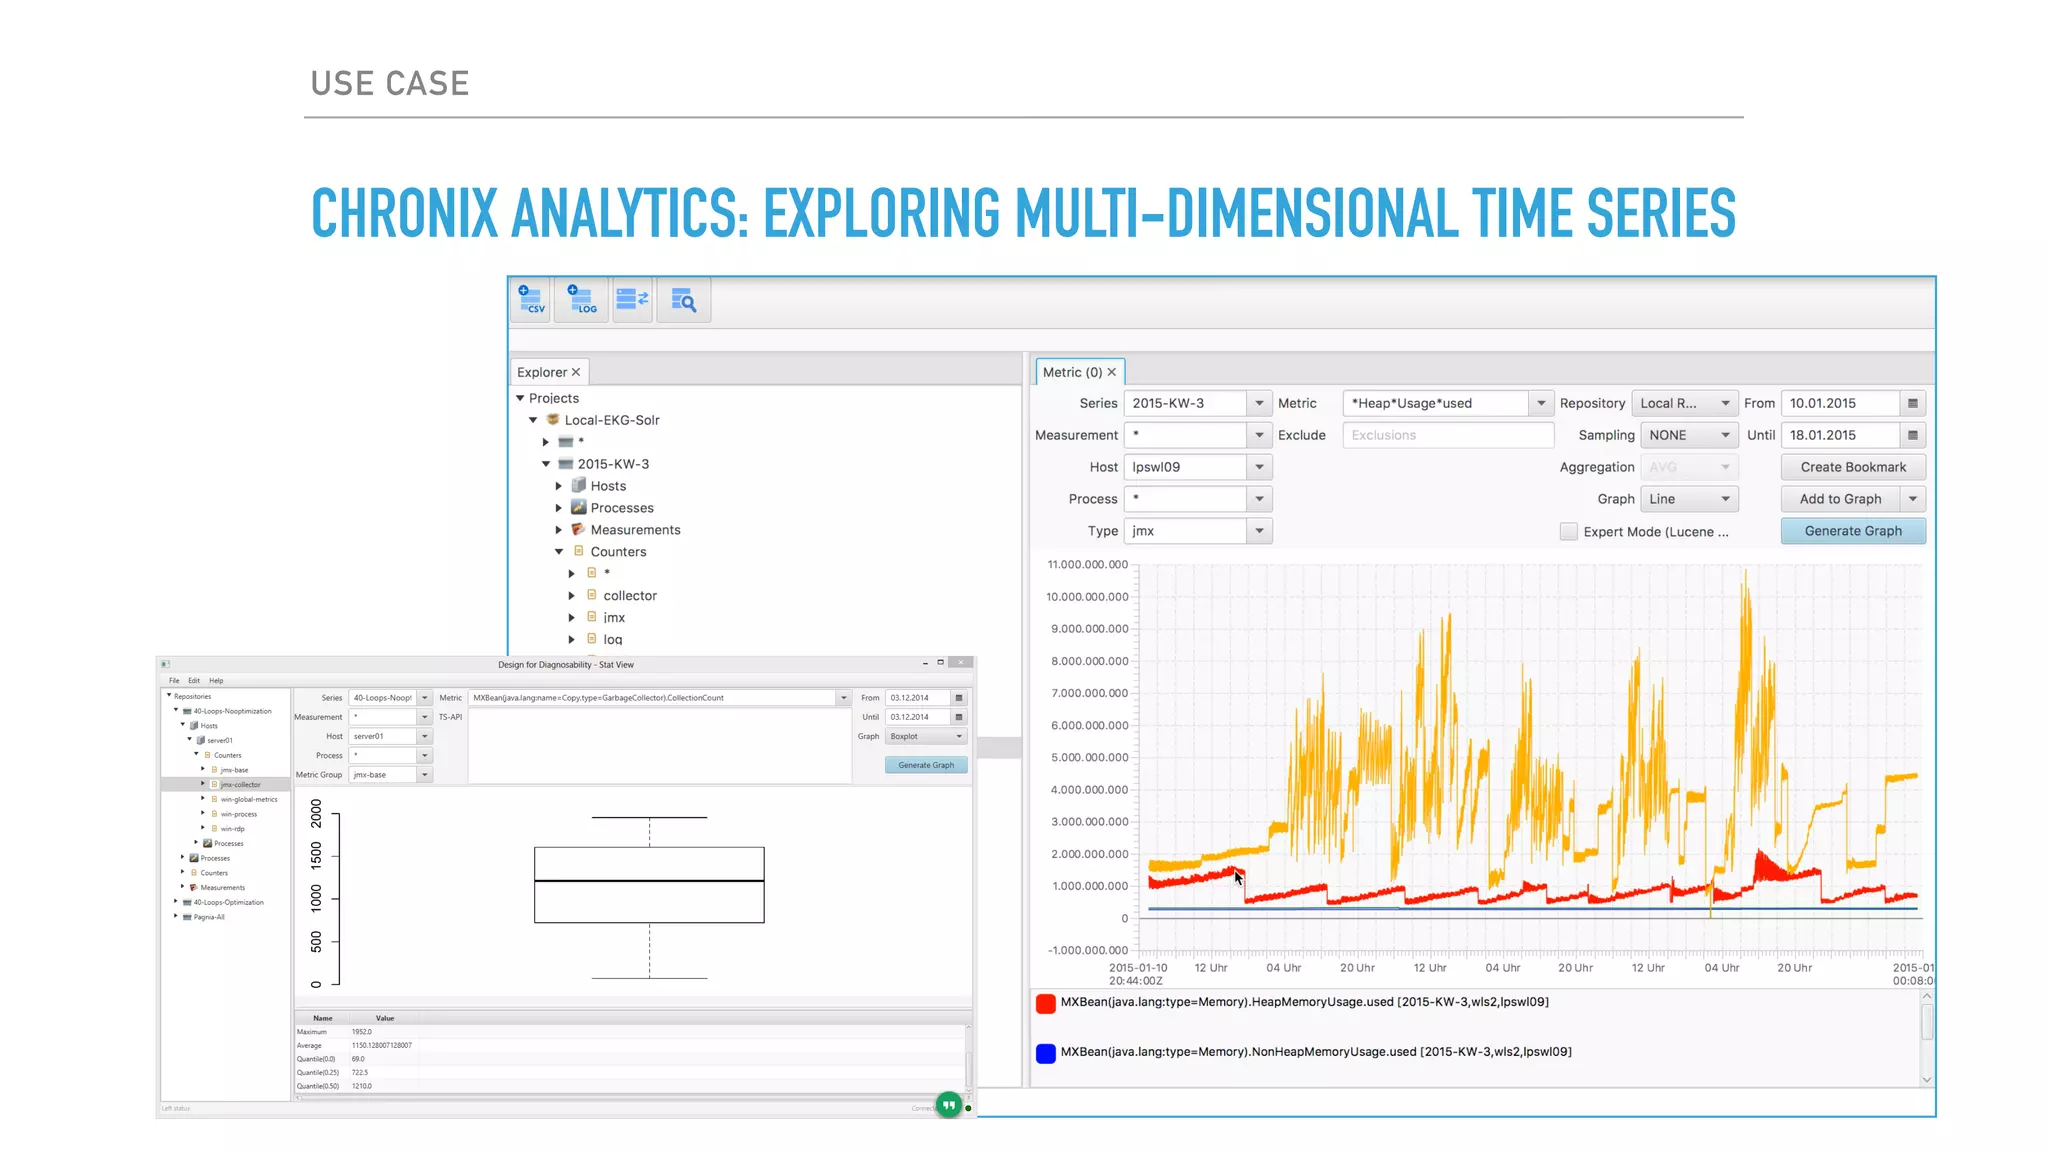Click the Add to Graph button

pyautogui.click(x=1840, y=499)
